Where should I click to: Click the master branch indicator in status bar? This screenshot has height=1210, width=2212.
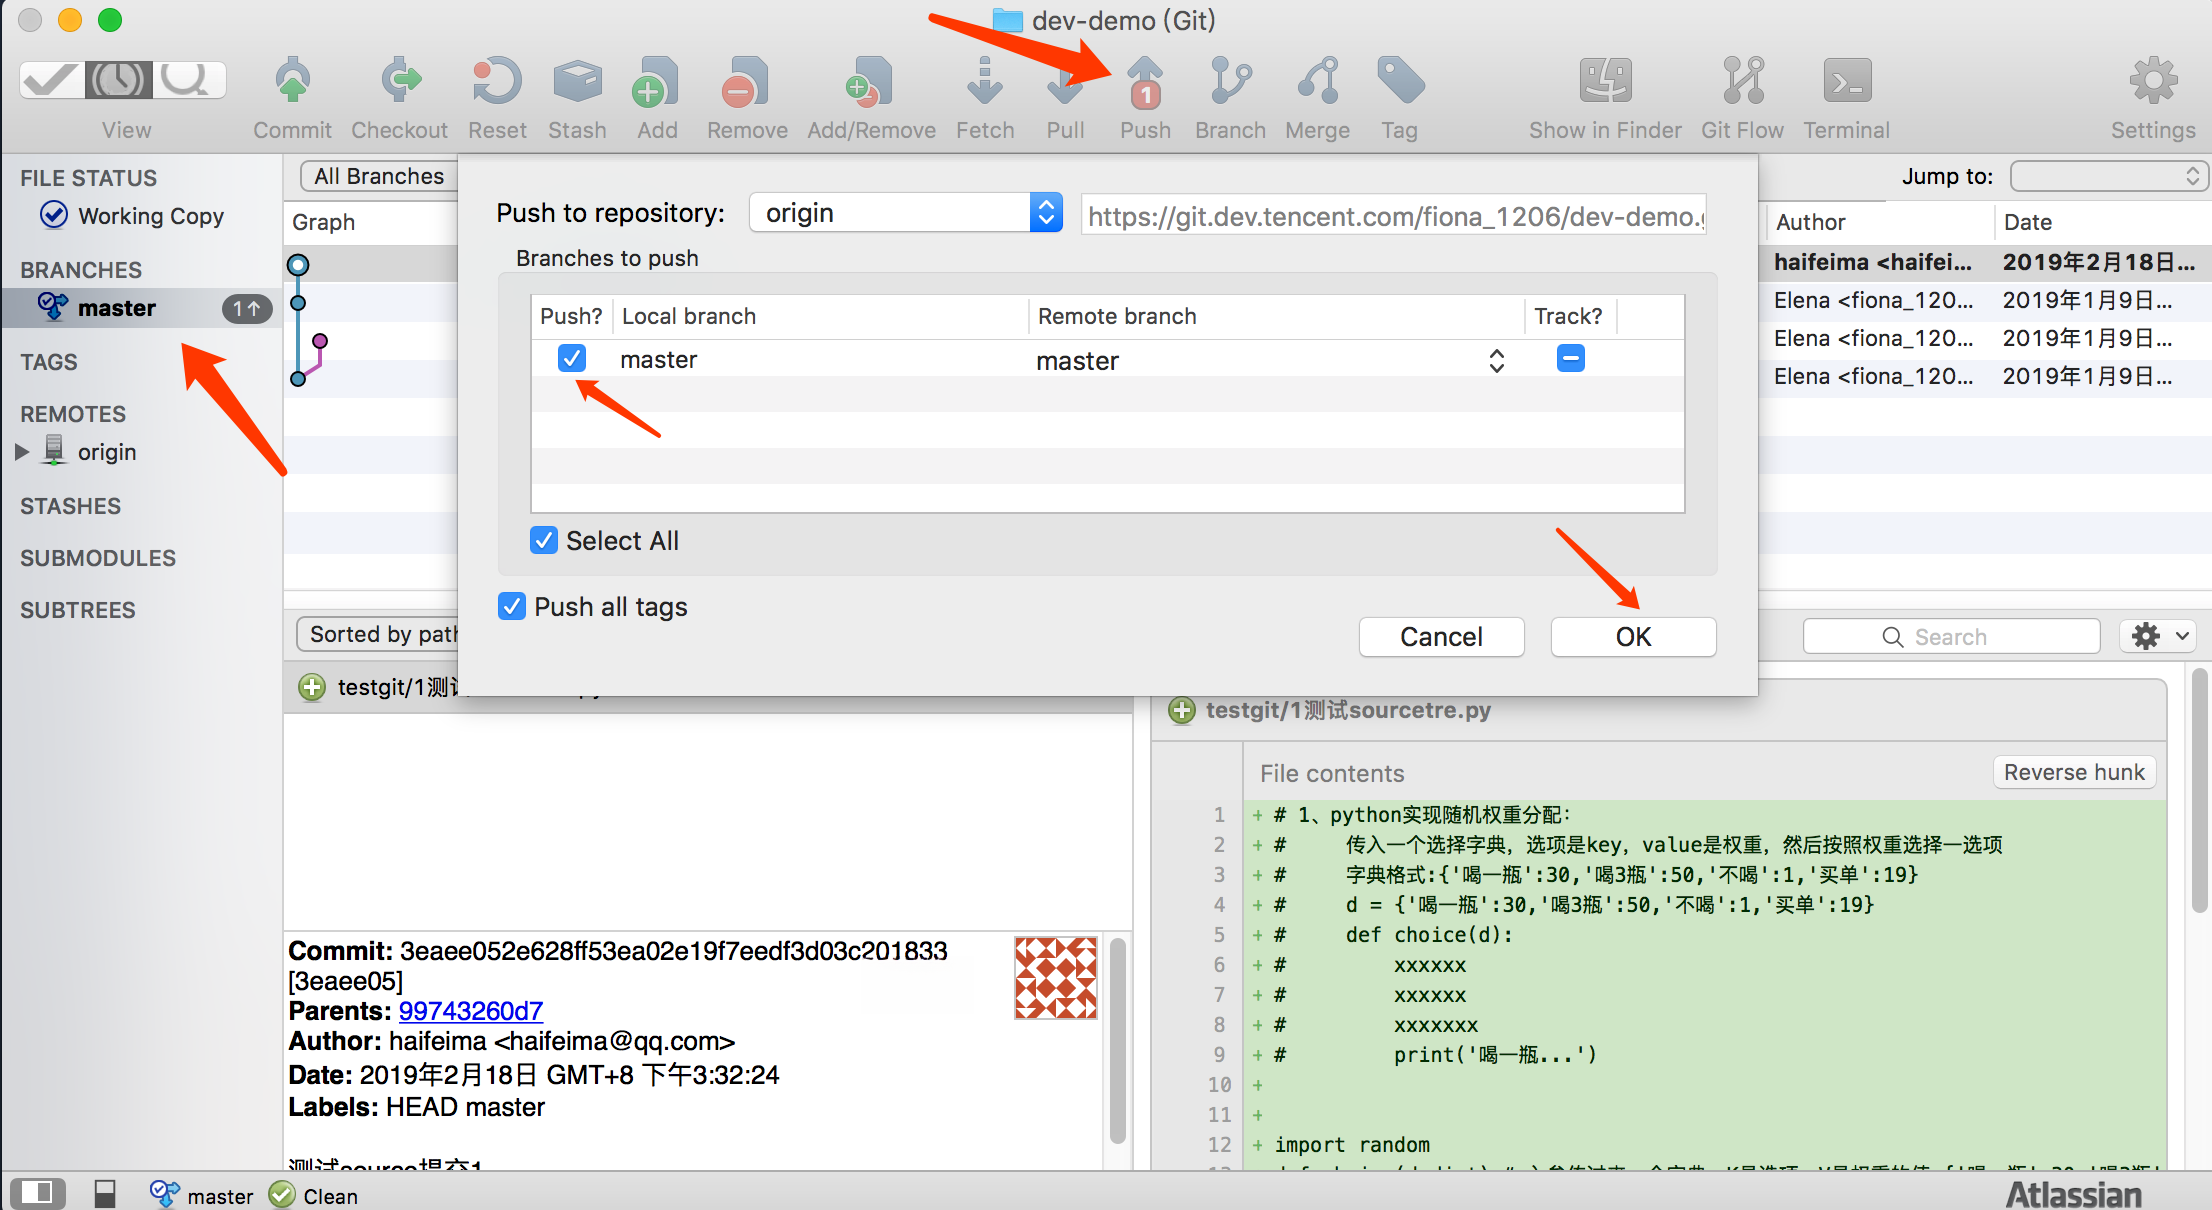pyautogui.click(x=201, y=1195)
